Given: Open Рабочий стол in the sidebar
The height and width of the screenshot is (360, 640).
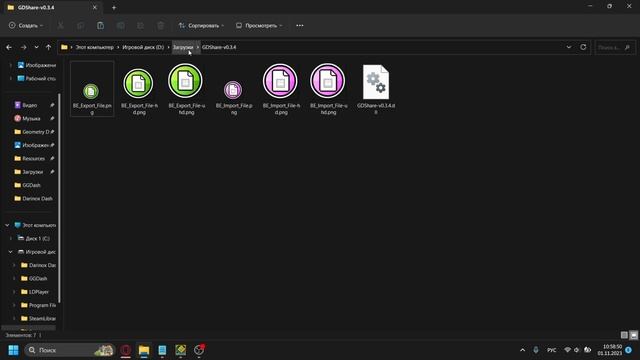Looking at the screenshot, I should coord(36,78).
